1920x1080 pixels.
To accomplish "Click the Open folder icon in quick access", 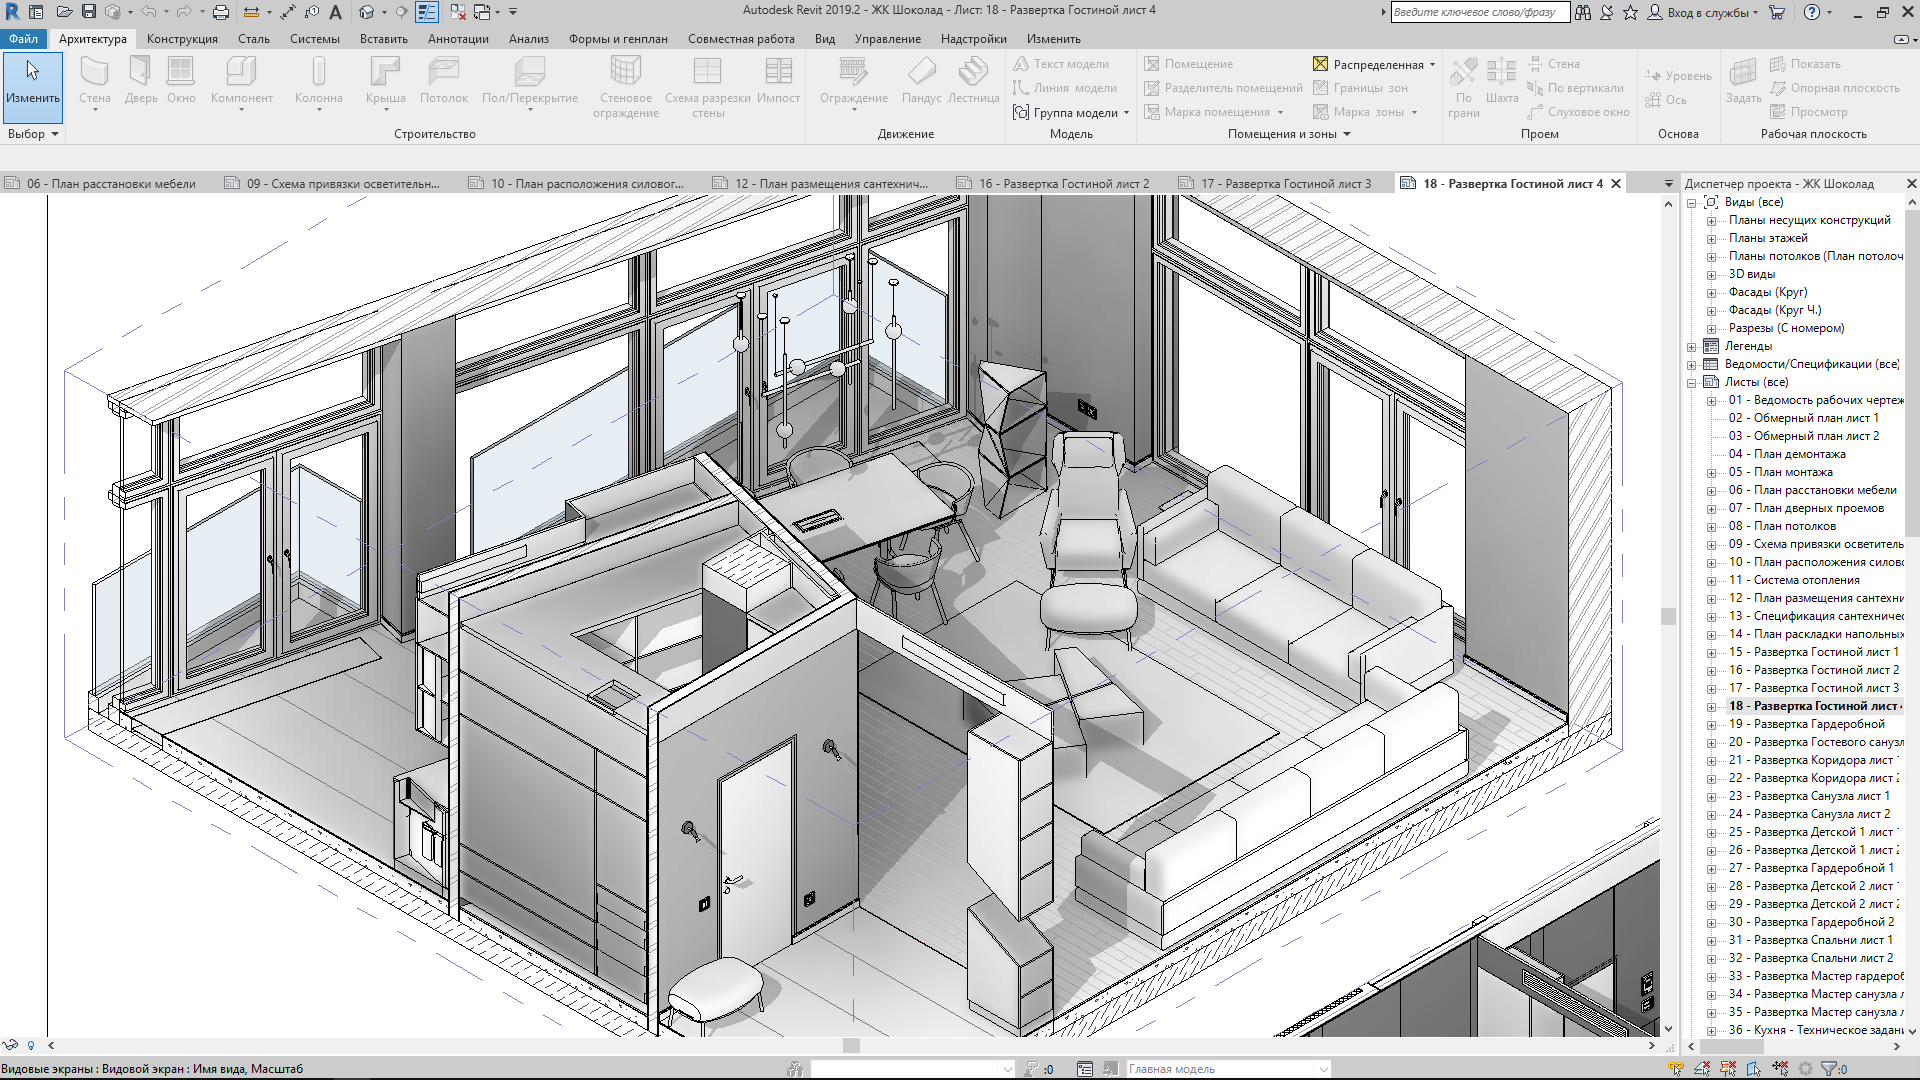I will [x=64, y=12].
